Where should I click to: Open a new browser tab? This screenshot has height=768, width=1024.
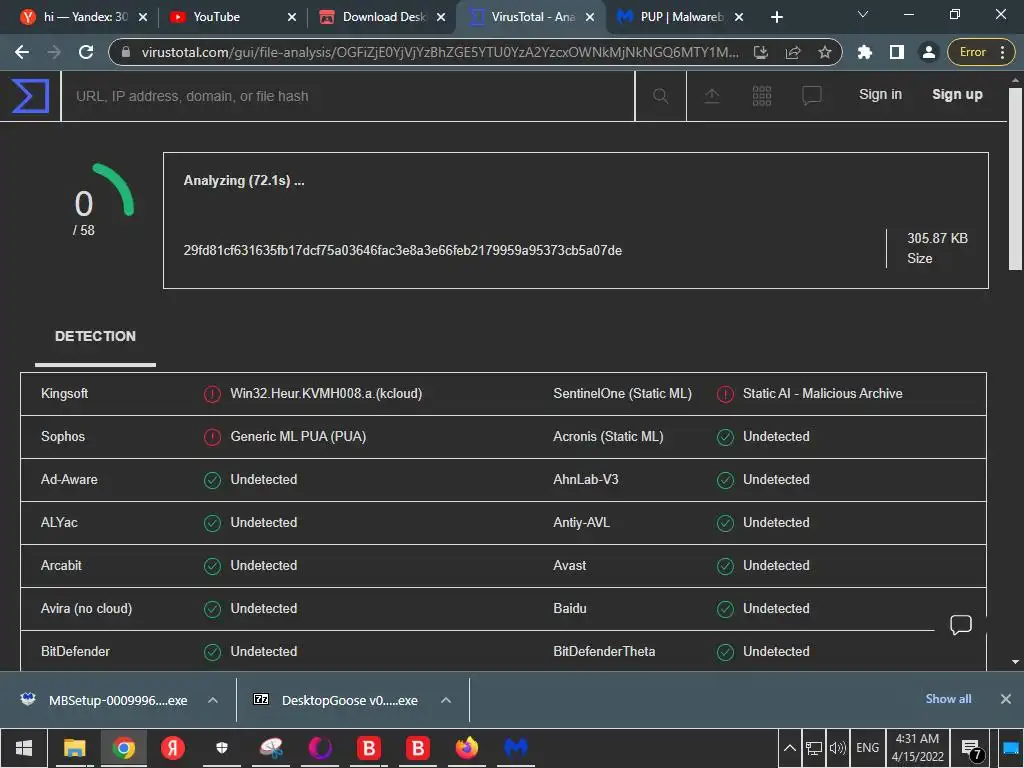click(x=776, y=17)
